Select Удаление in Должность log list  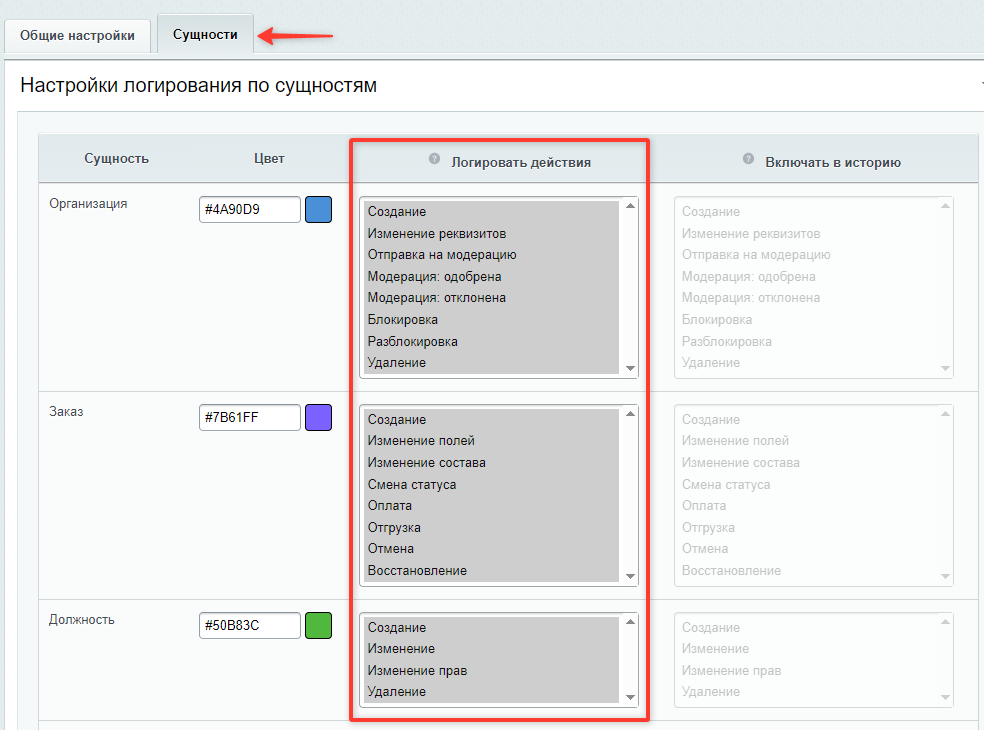pyautogui.click(x=491, y=692)
